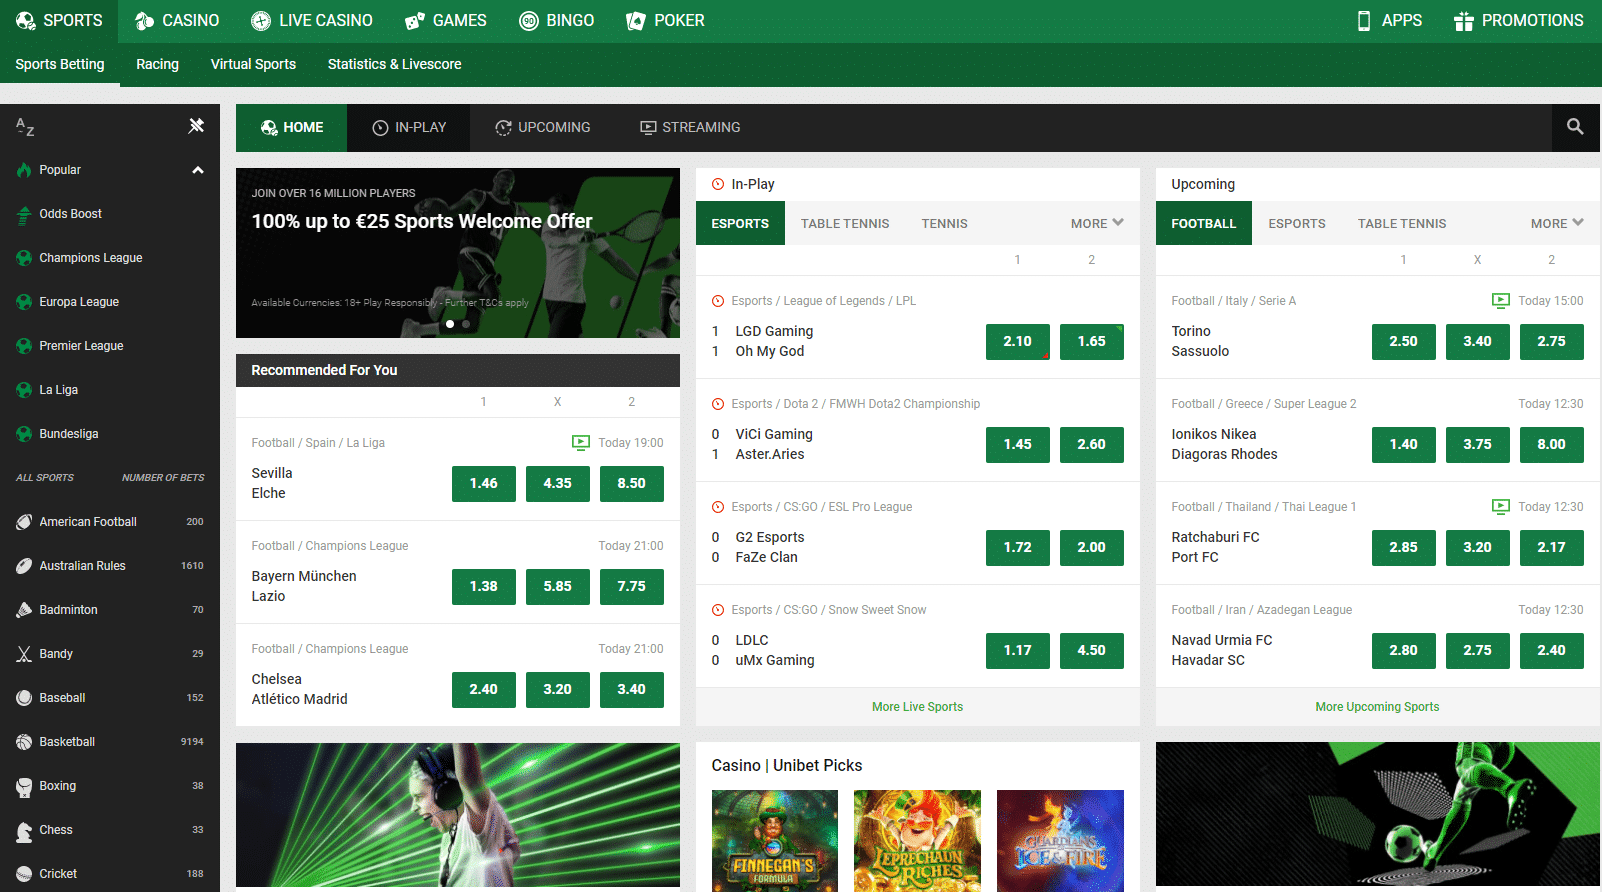
Task: Sort sports alphabetically with A-Z icon
Action: [25, 126]
